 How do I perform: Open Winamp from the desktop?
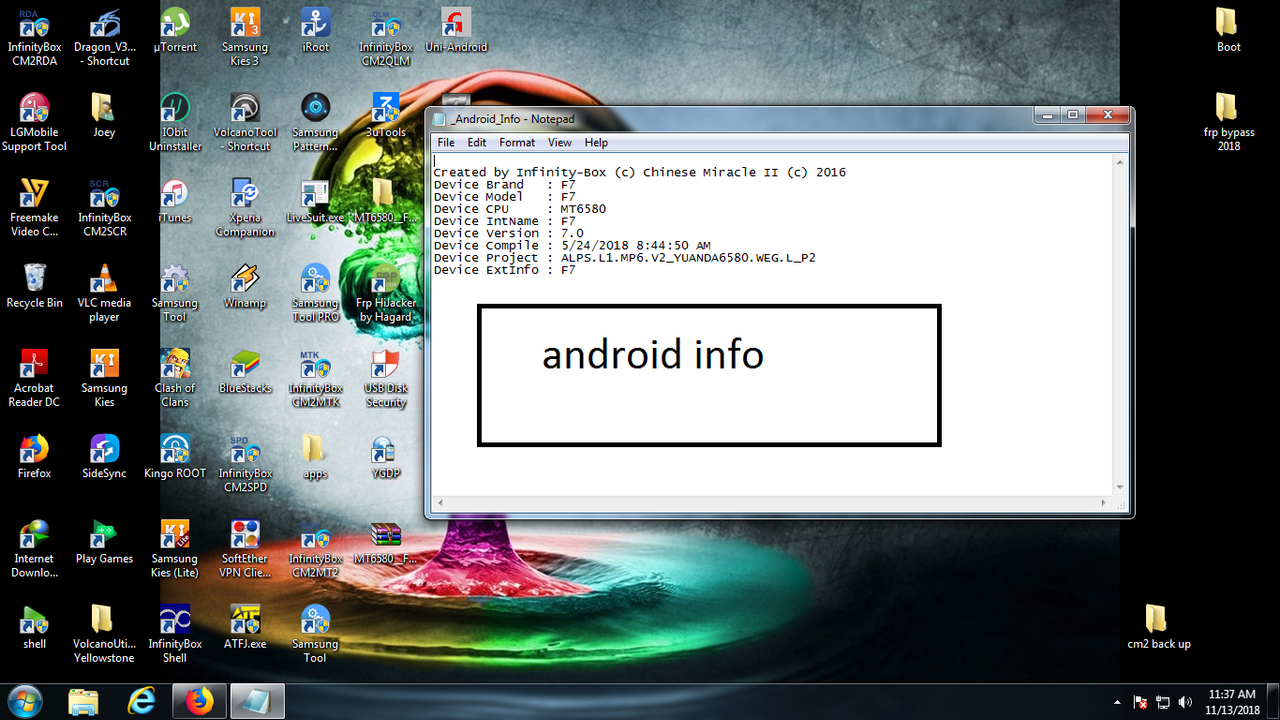(245, 285)
